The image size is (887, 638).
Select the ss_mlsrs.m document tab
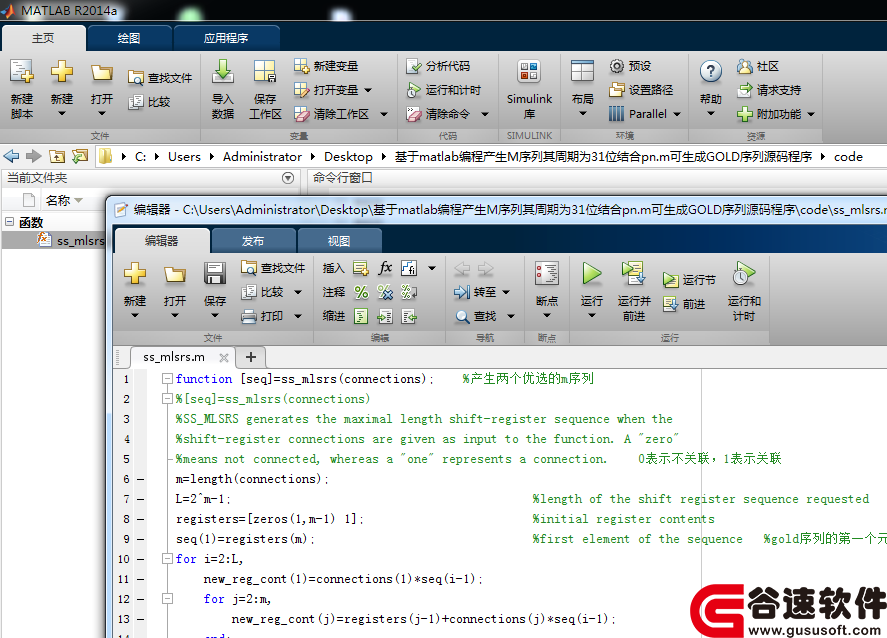174,357
